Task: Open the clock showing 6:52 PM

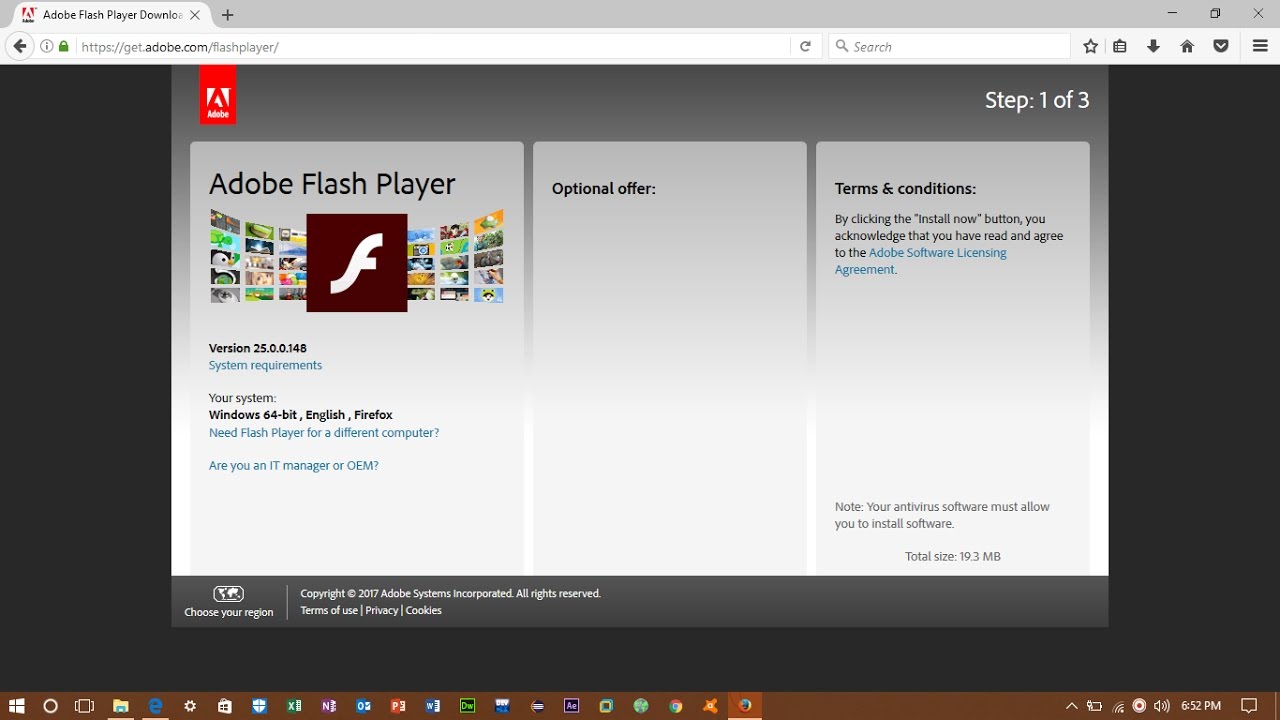Action: (1200, 706)
